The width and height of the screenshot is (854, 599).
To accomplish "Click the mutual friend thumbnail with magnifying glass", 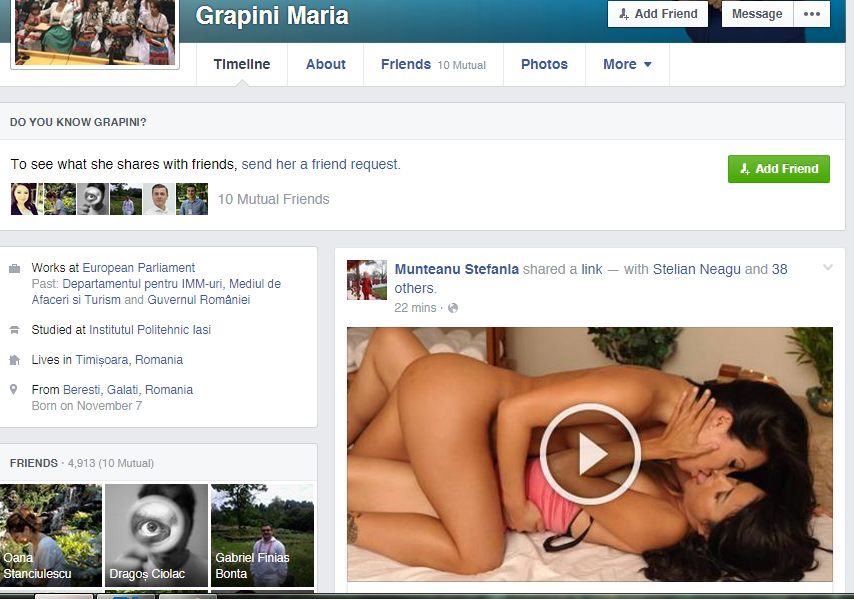I will pyautogui.click(x=93, y=199).
